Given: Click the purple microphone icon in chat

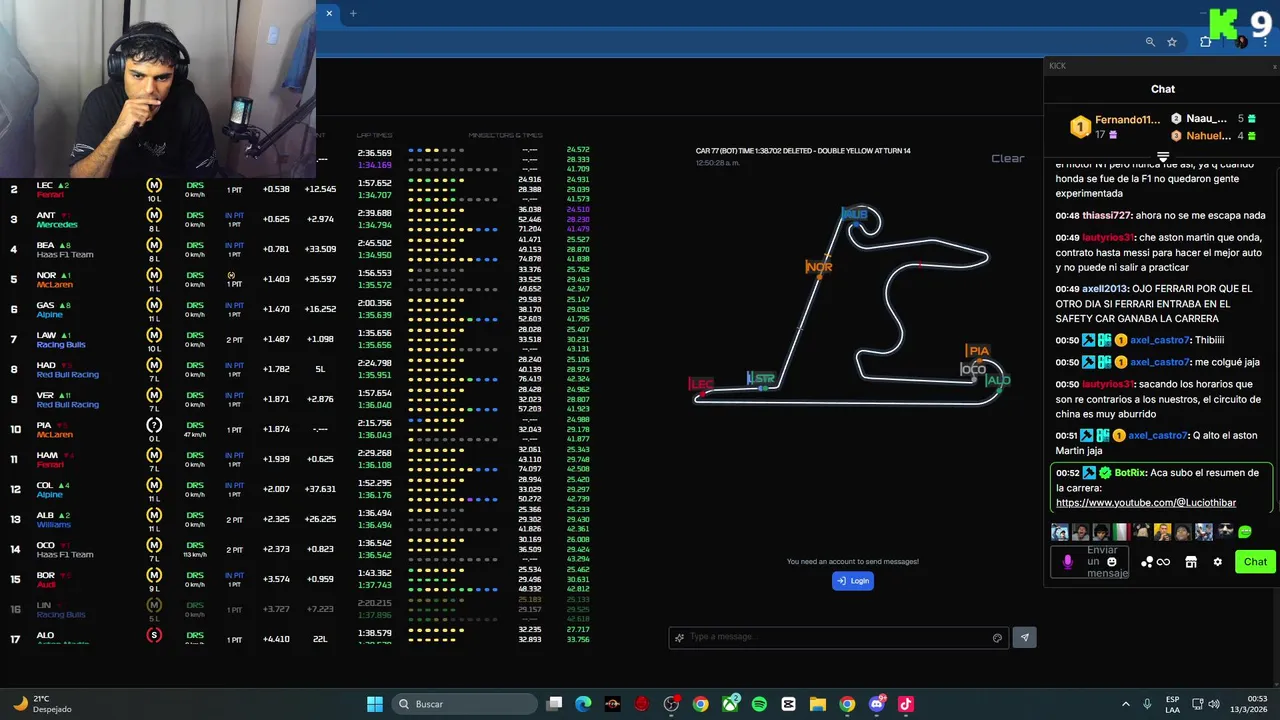Looking at the screenshot, I should (1067, 562).
